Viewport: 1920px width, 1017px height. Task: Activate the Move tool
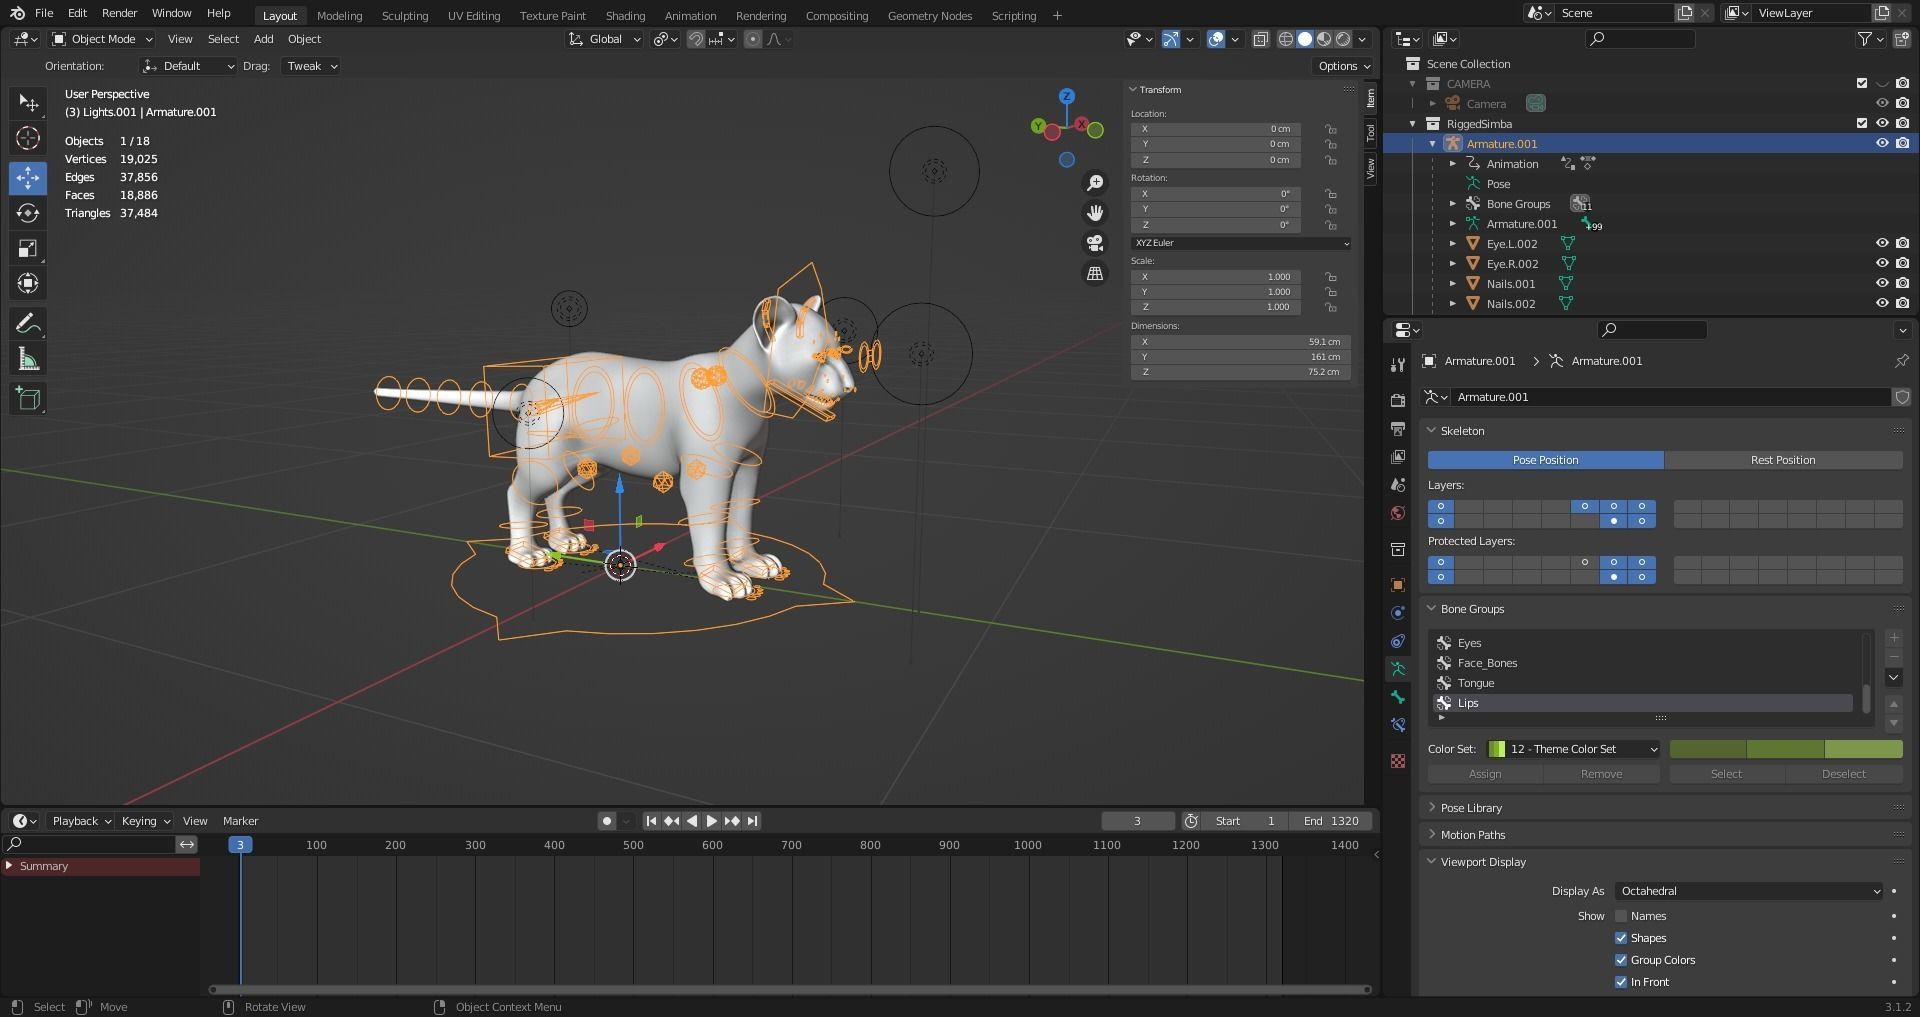point(28,178)
